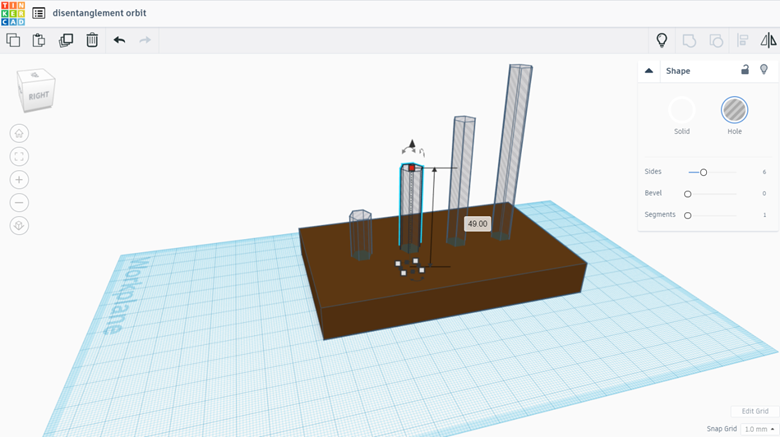Adjust the Sides slider handle
This screenshot has width=780, height=437.
coord(703,172)
